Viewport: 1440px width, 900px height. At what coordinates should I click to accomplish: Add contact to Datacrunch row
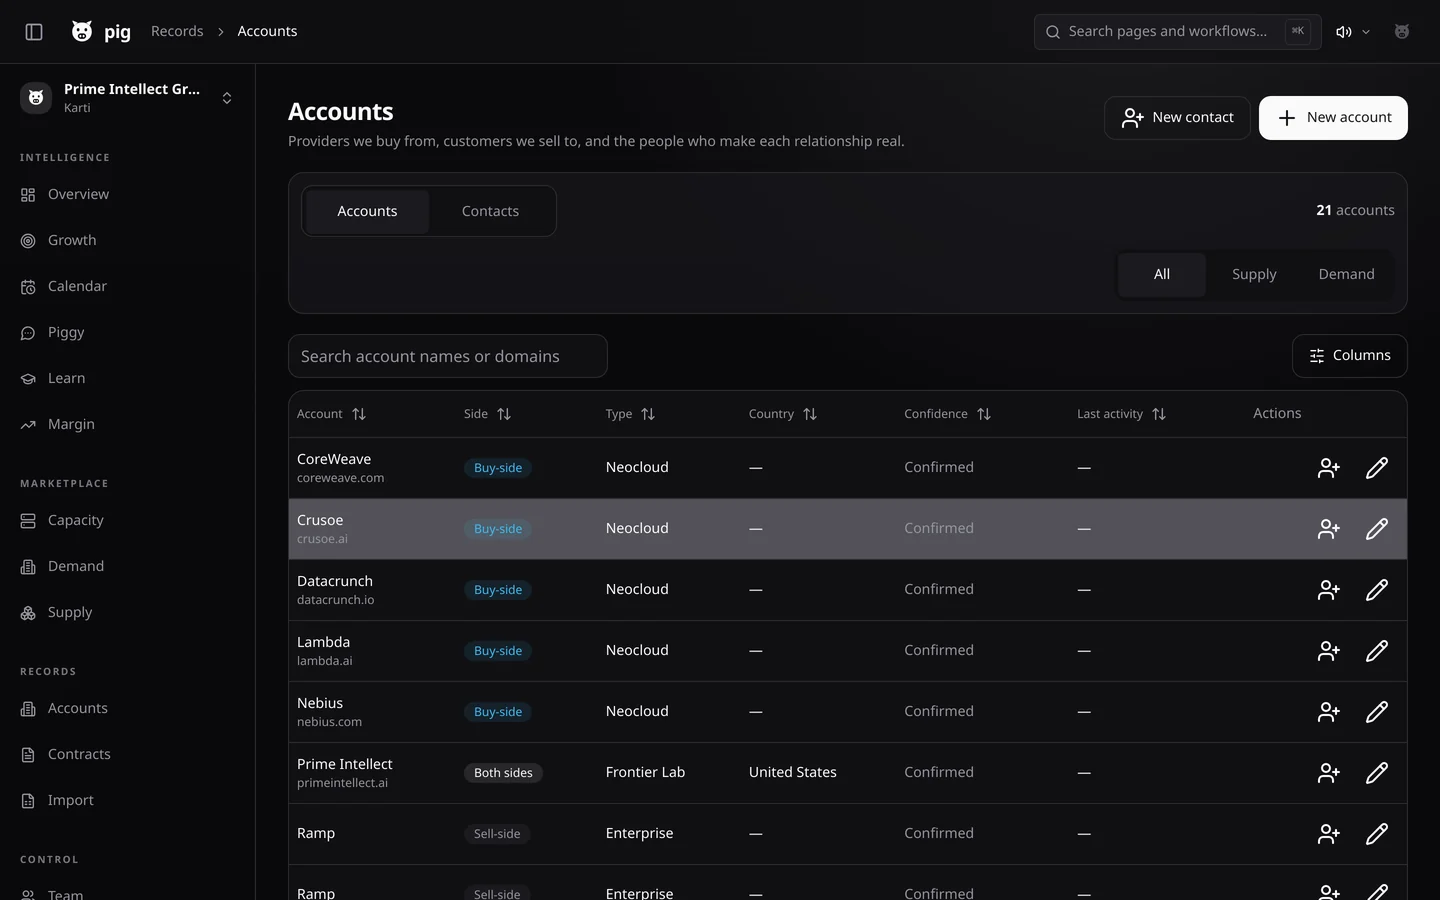[x=1328, y=590]
